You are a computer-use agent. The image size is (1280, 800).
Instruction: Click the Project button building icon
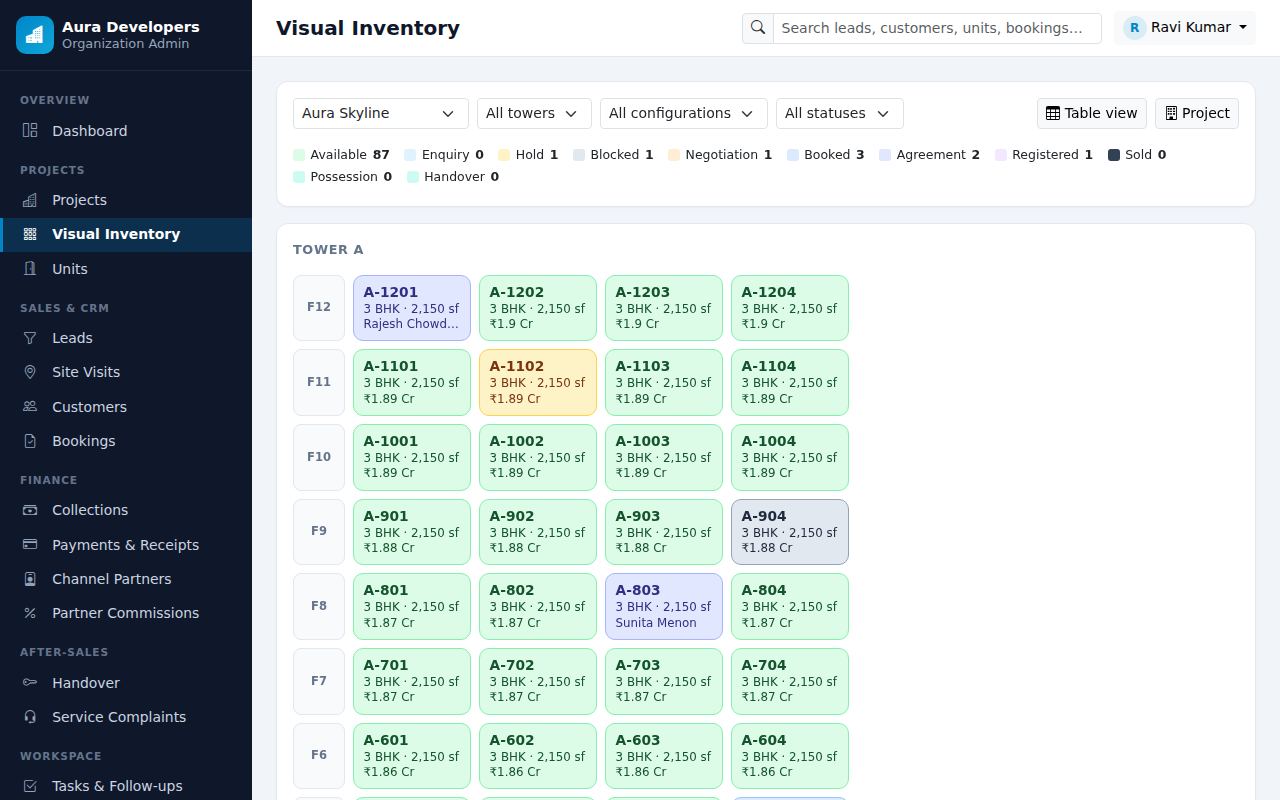click(x=1171, y=113)
